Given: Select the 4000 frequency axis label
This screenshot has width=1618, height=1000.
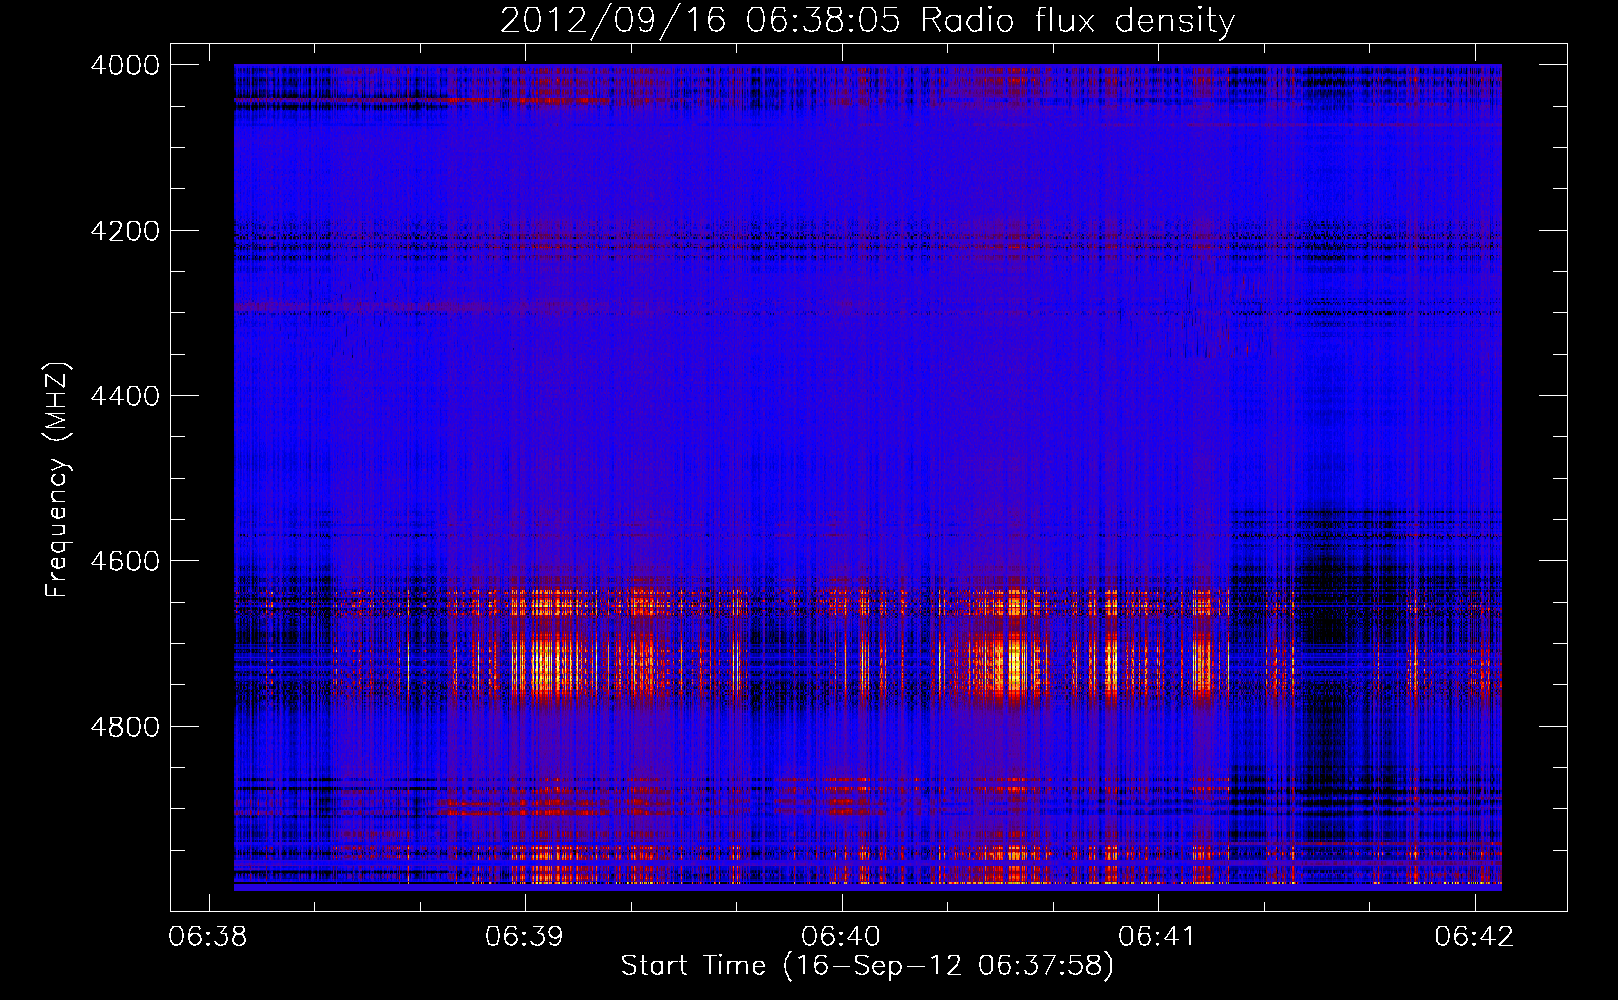Looking at the screenshot, I should tap(125, 65).
